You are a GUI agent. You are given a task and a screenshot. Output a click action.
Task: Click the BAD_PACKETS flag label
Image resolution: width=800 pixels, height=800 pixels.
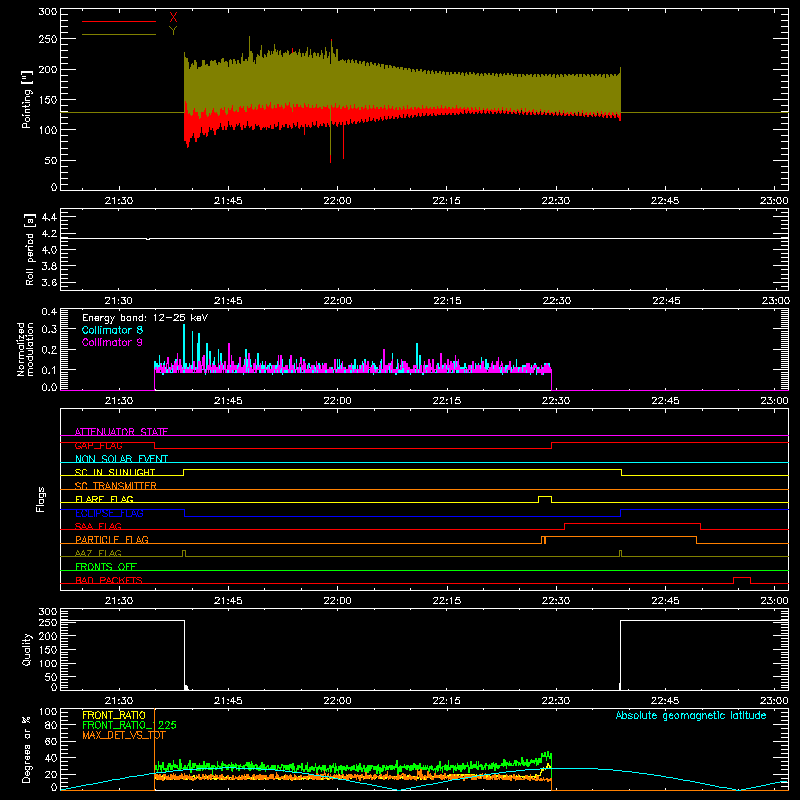click(109, 580)
